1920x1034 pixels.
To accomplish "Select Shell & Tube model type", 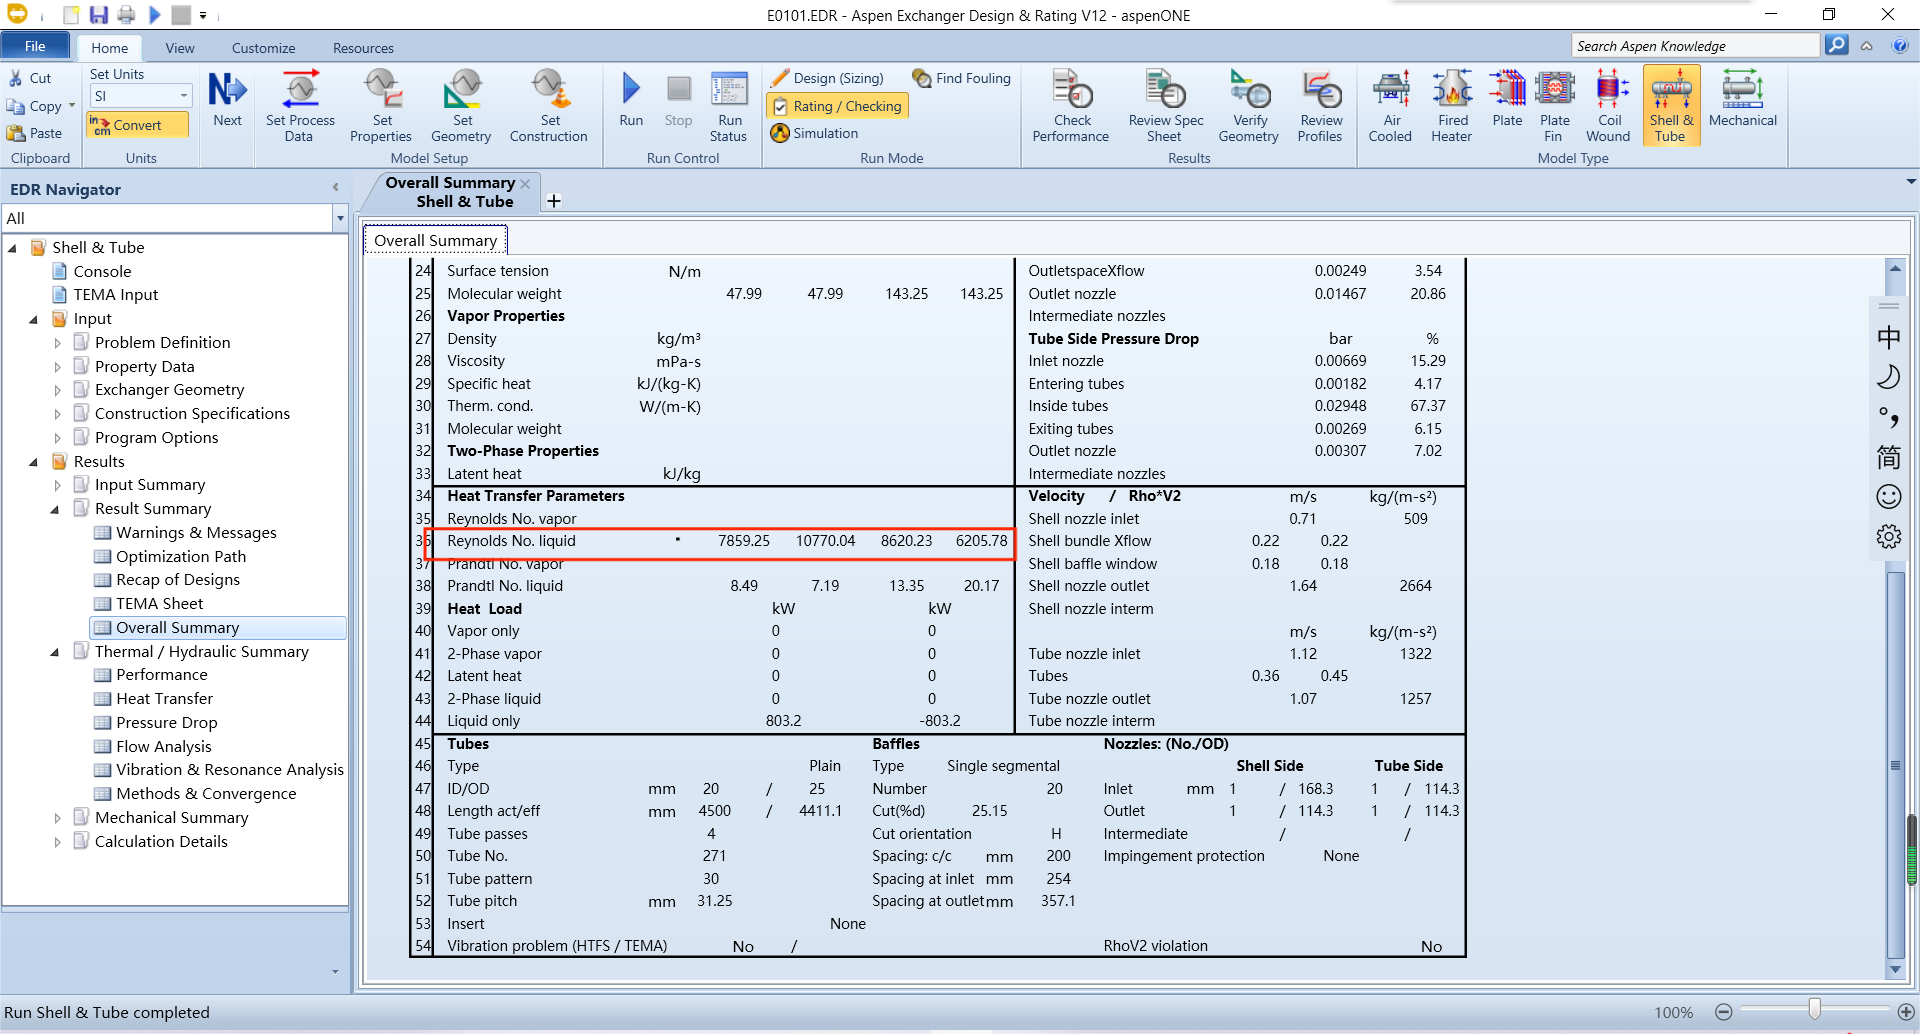I will (1671, 106).
